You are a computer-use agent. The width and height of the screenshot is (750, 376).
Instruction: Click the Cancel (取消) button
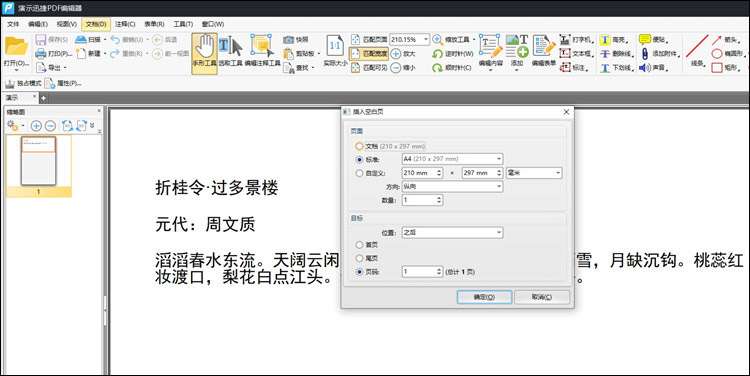(542, 297)
